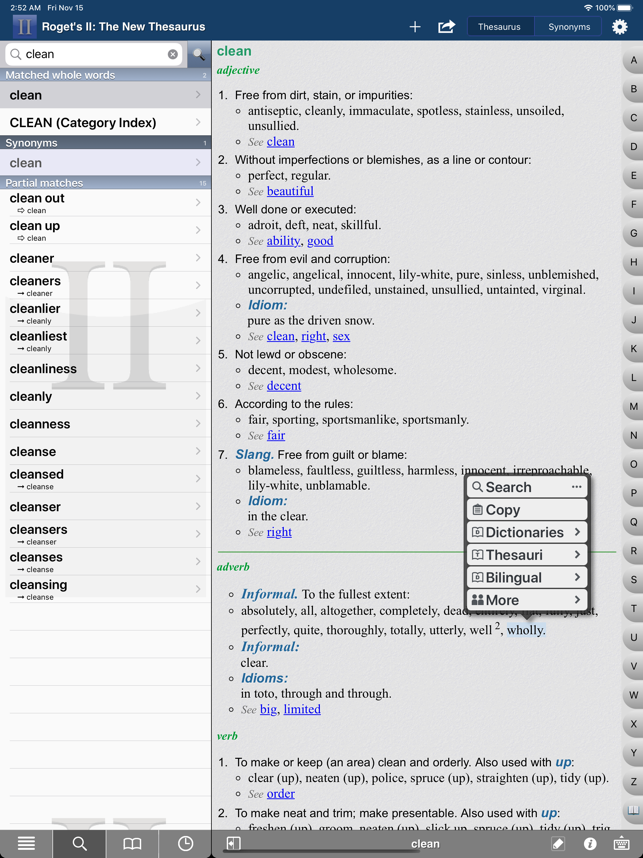Switch to the Synonyms view
The height and width of the screenshot is (858, 643).
click(x=569, y=27)
